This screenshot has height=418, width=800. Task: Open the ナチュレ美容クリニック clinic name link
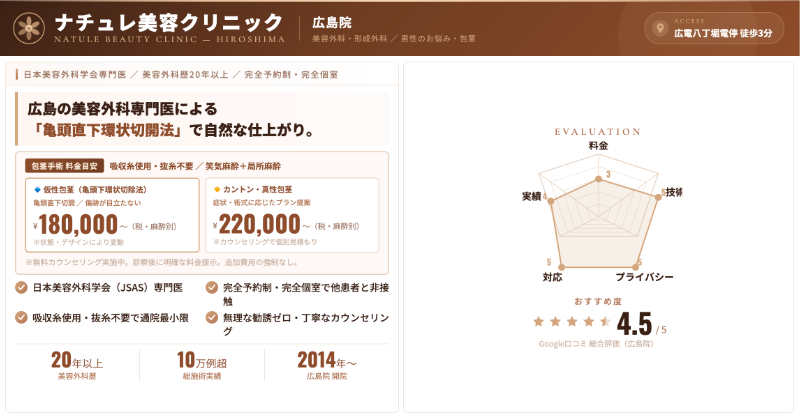pyautogui.click(x=169, y=21)
